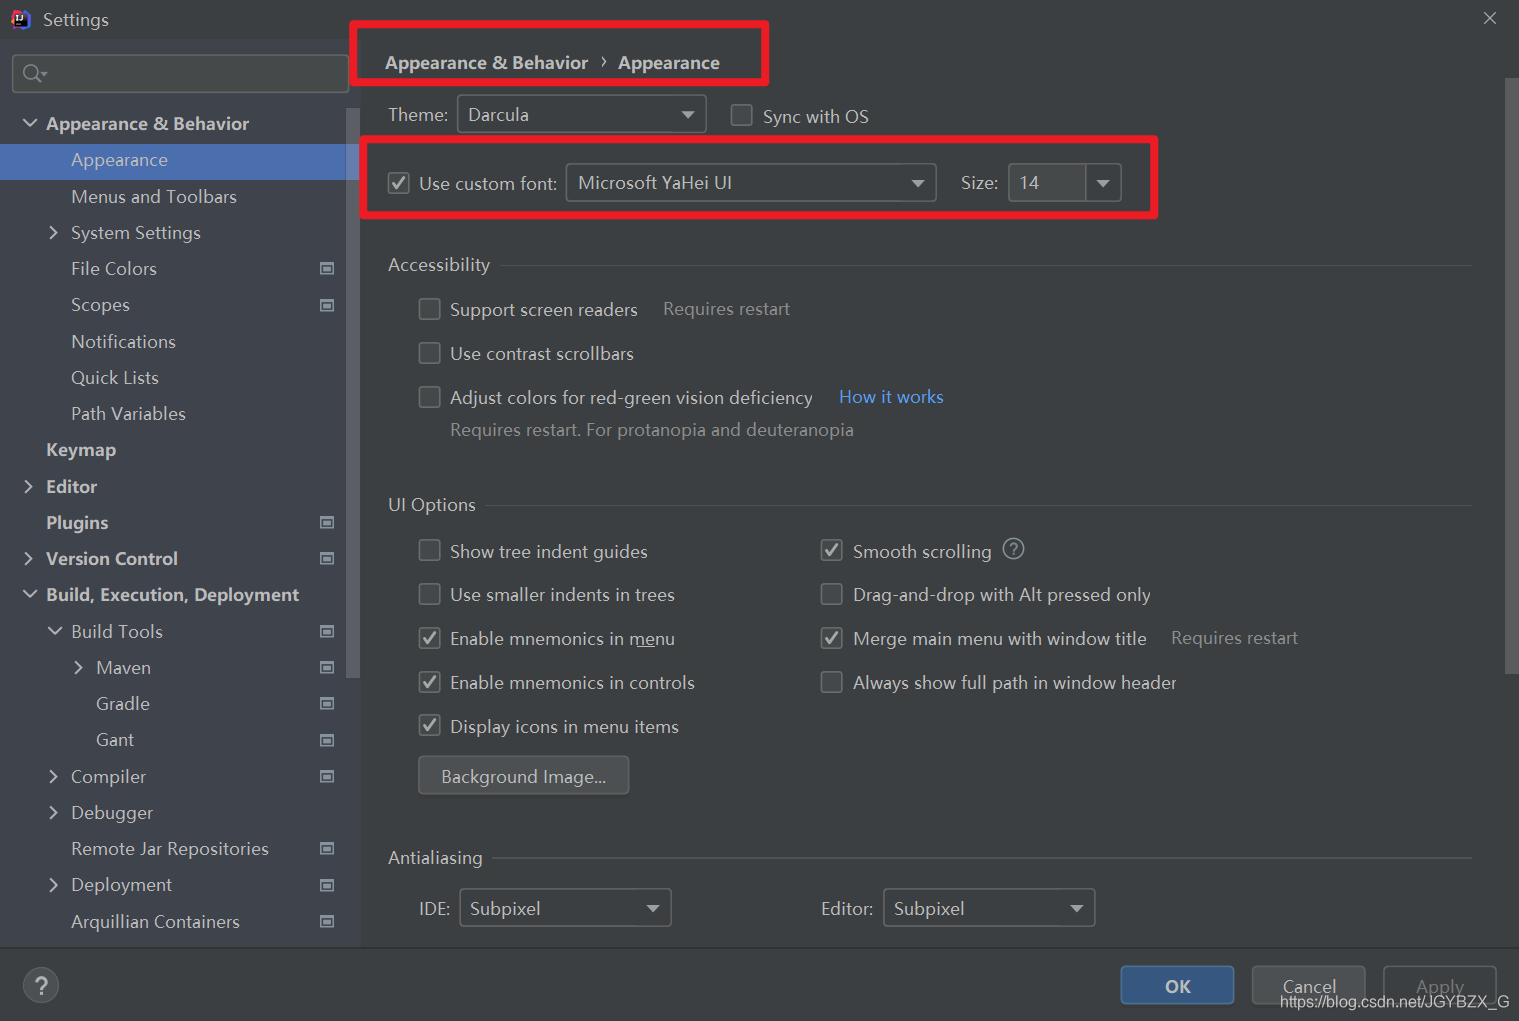Expand the Maven node
The width and height of the screenshot is (1519, 1021).
[79, 667]
